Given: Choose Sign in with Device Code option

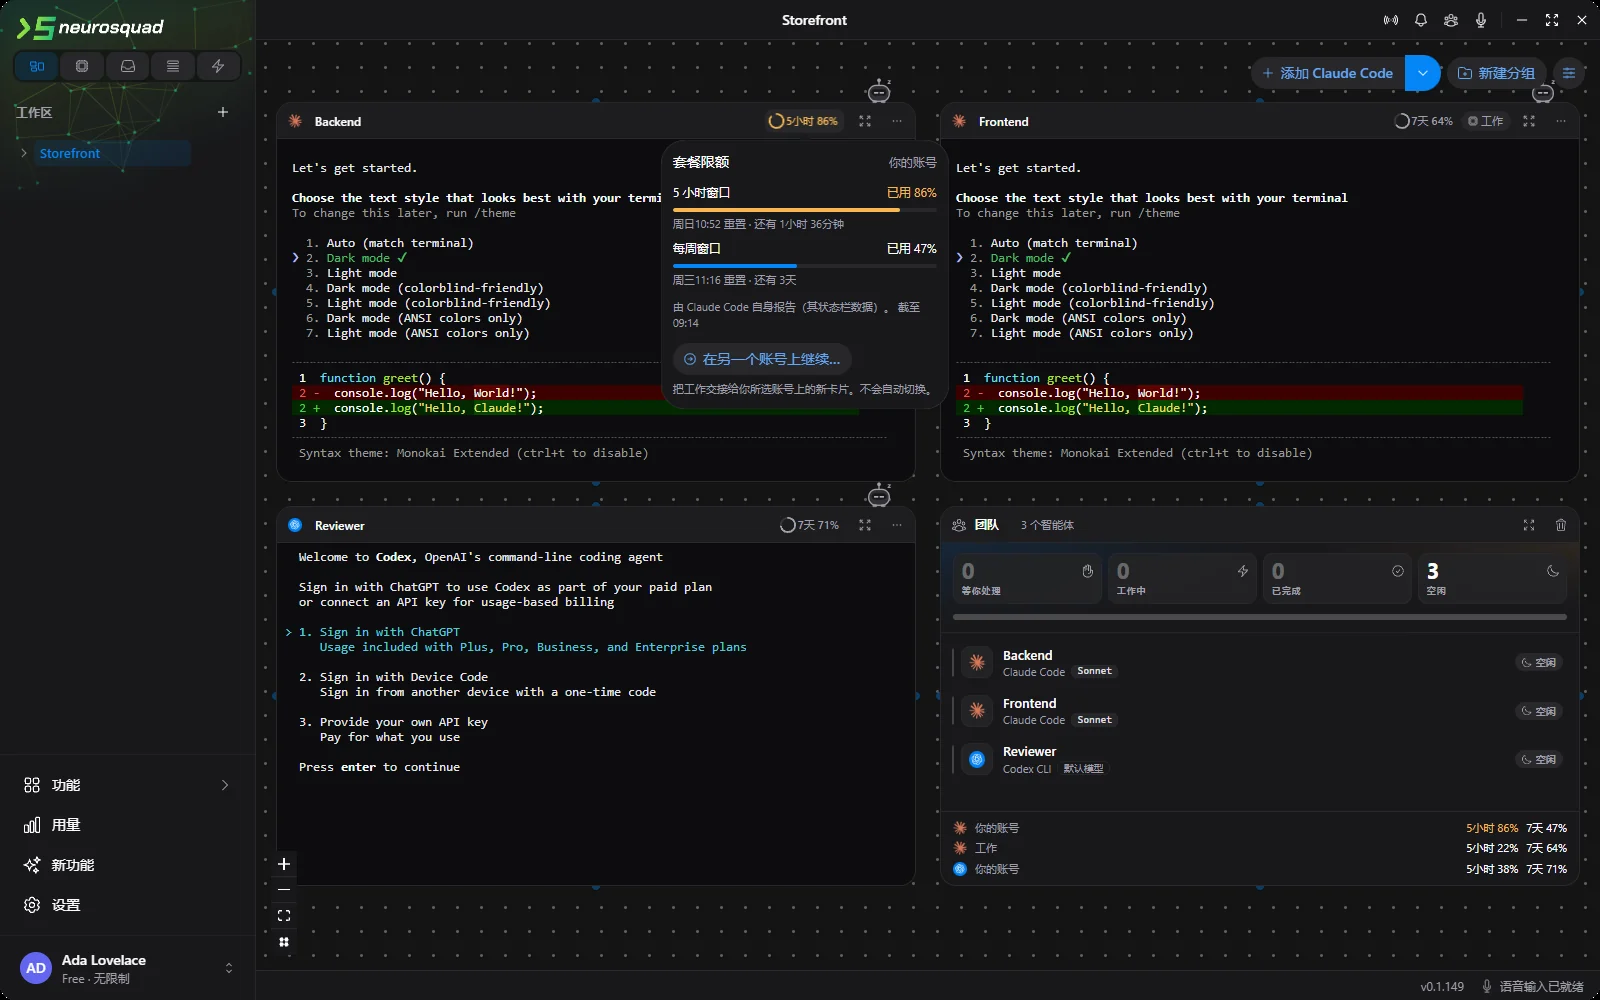Looking at the screenshot, I should 404,677.
